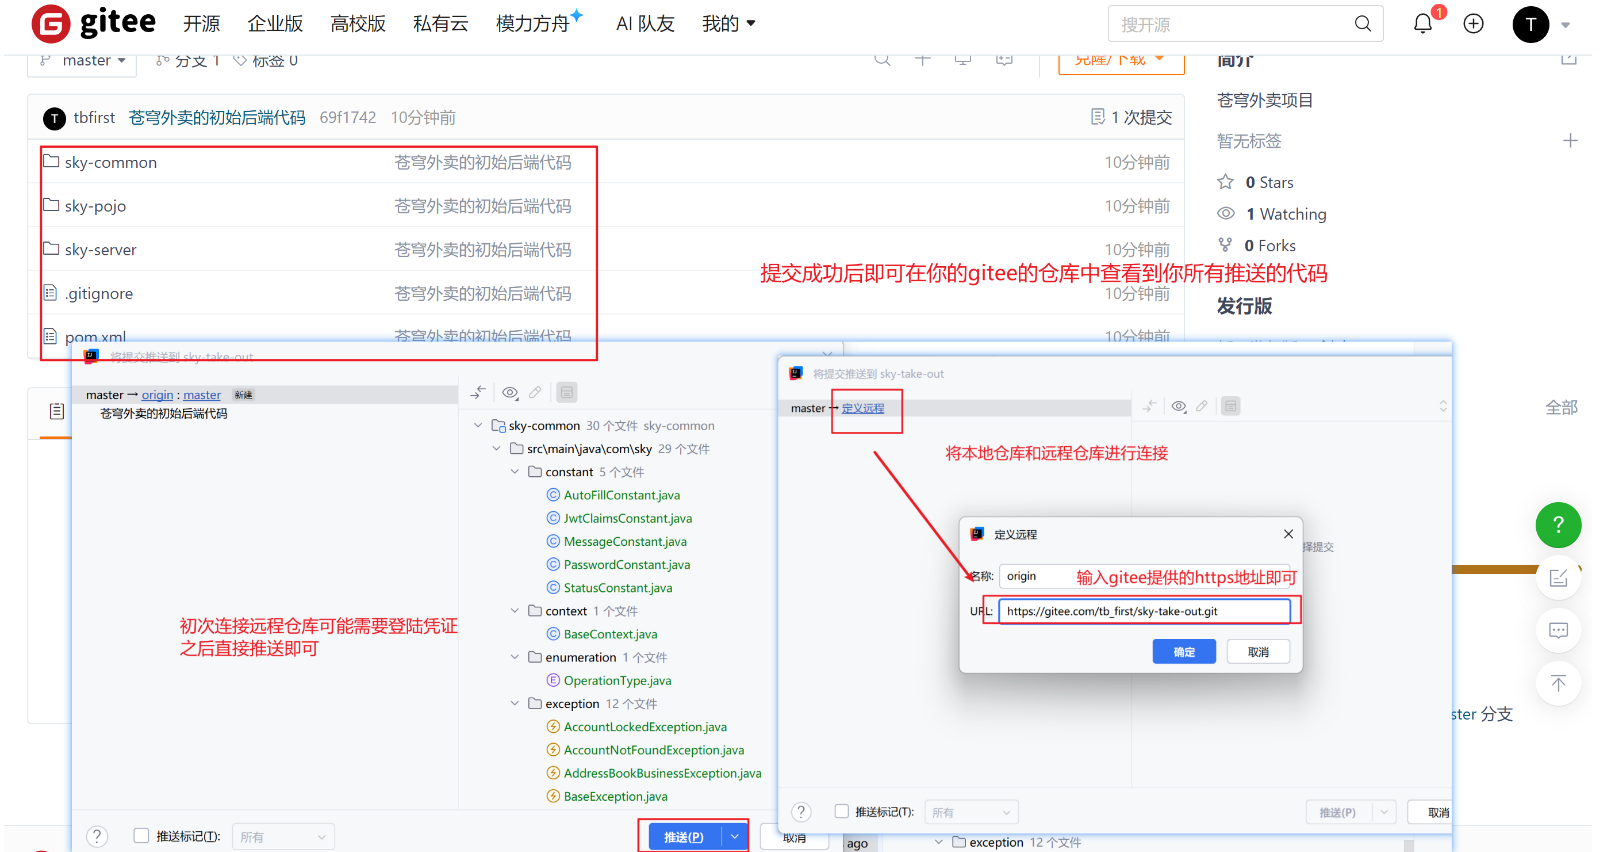Open the 我的 dropdown menu
Screen dimensions: 1600x852
point(728,24)
